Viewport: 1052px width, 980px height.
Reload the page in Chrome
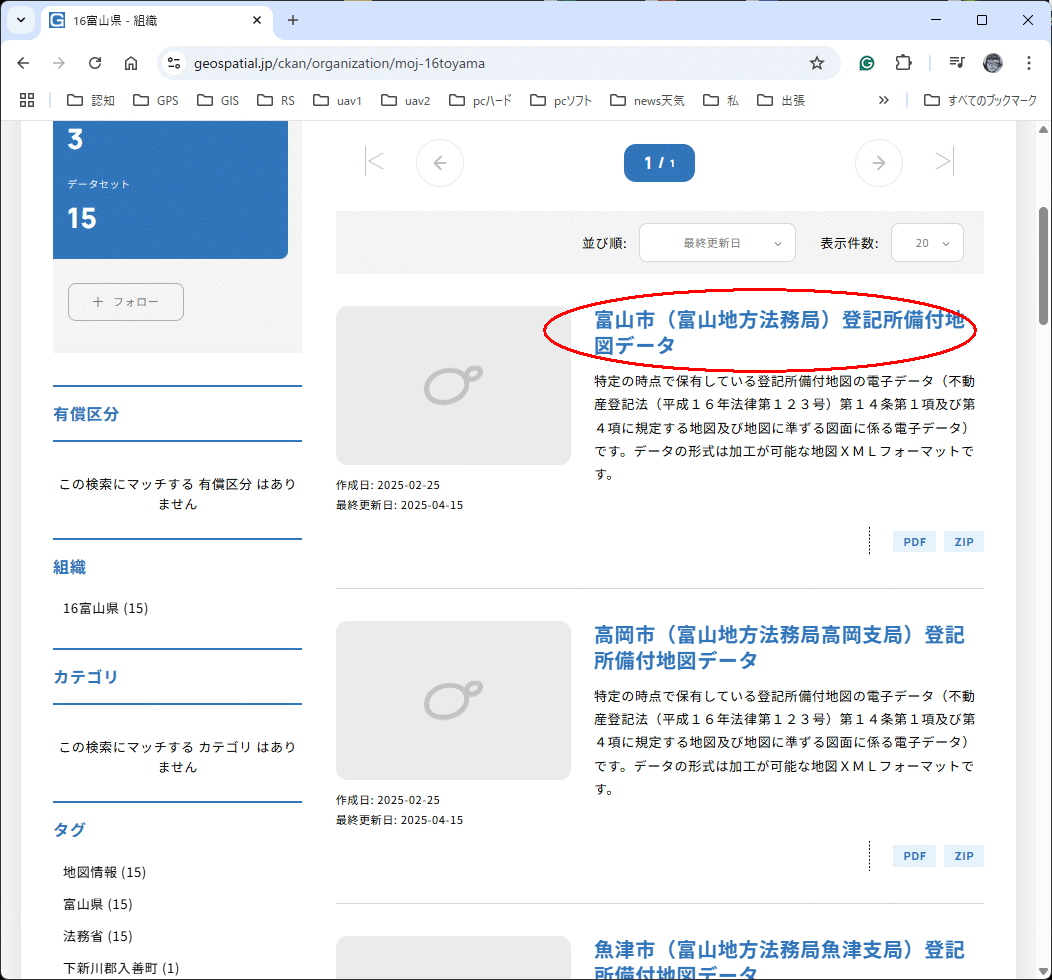point(95,63)
